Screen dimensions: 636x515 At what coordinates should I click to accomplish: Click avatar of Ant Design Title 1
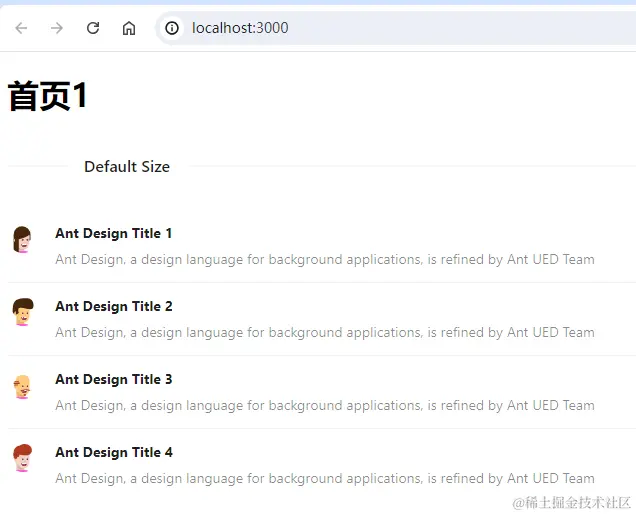22,239
